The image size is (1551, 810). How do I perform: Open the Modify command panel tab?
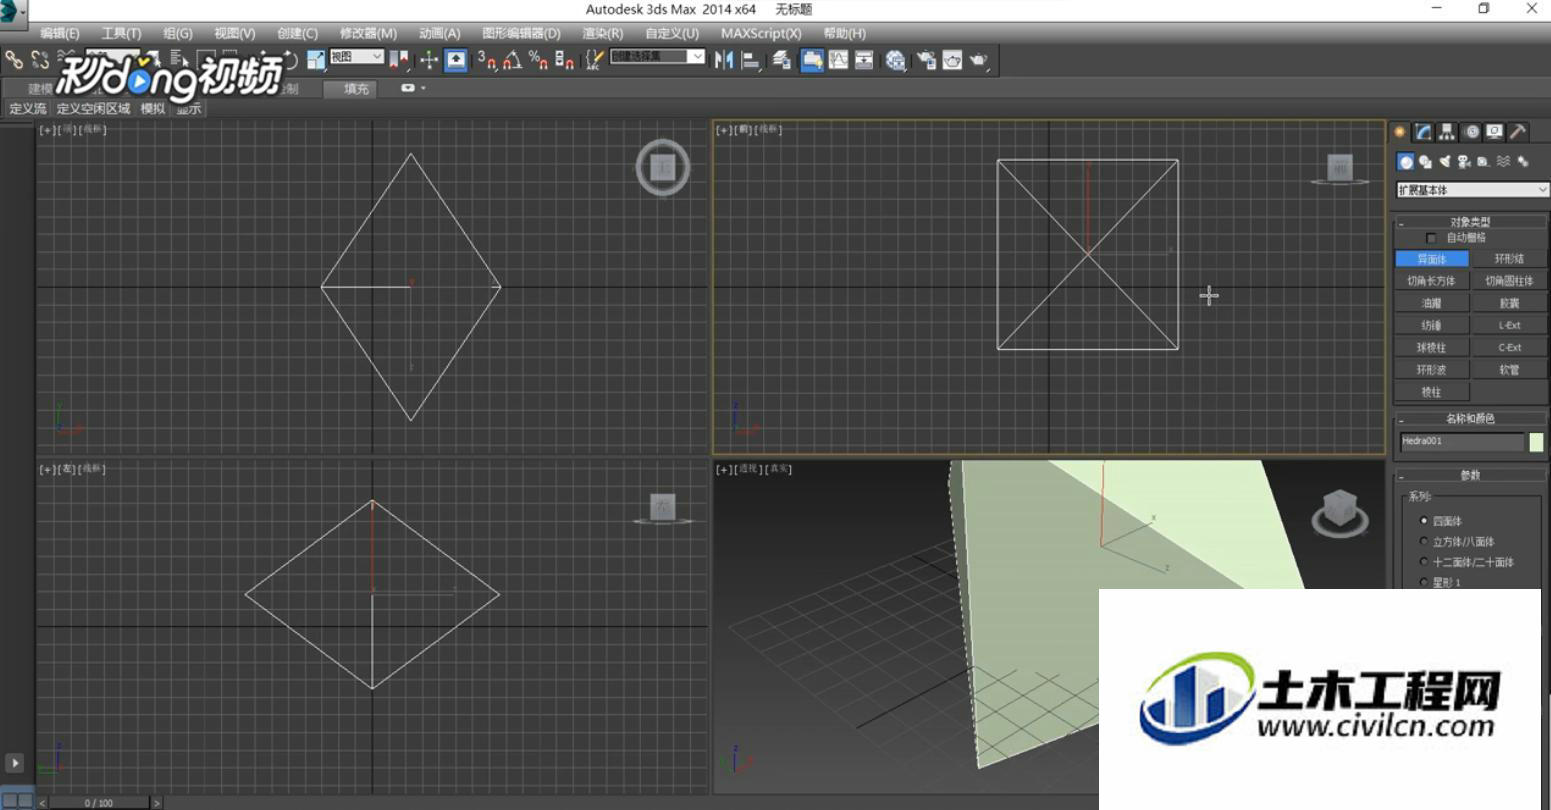click(x=1423, y=132)
